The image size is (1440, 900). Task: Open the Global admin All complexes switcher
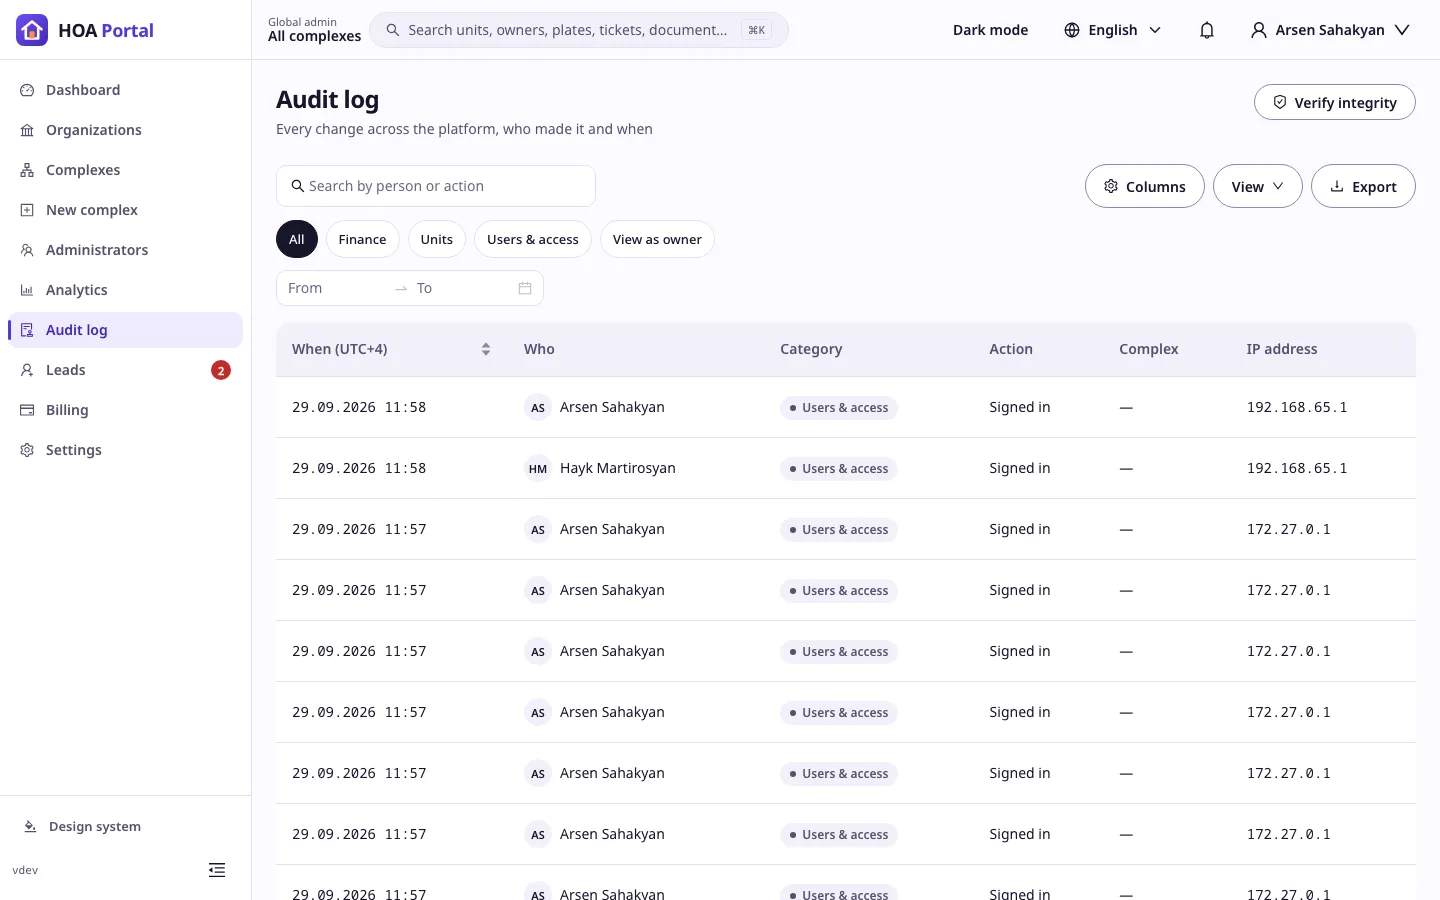(x=314, y=30)
